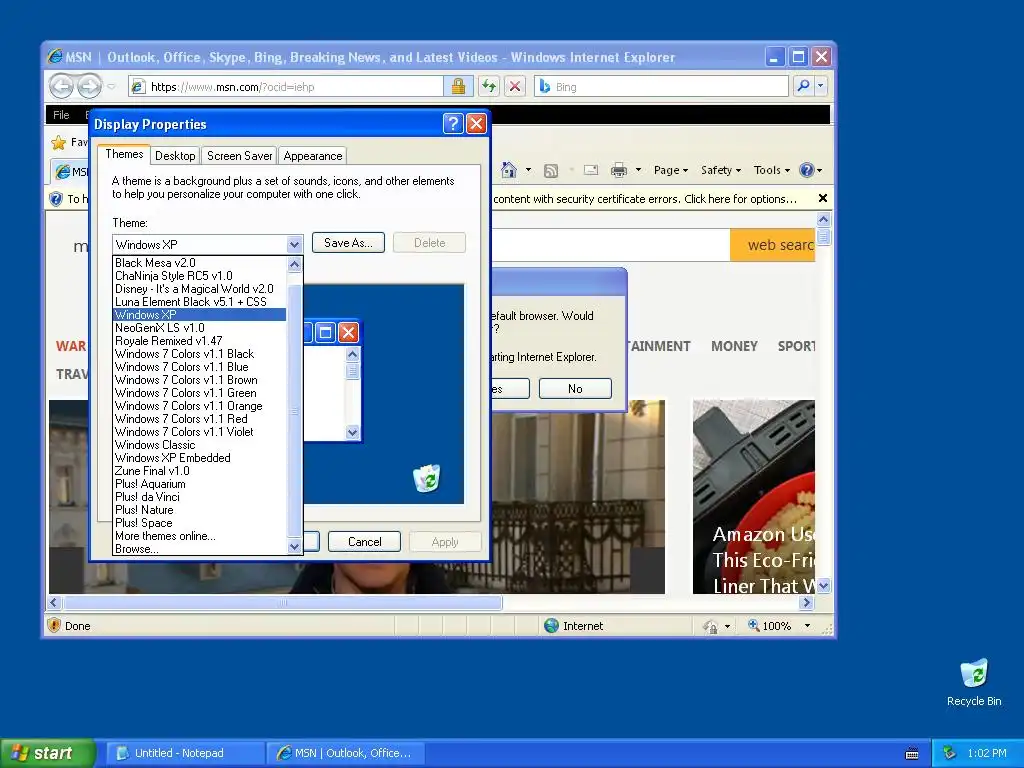Image resolution: width=1024 pixels, height=768 pixels.
Task: Select the Zune Final v1.0 theme
Action: [x=199, y=471]
